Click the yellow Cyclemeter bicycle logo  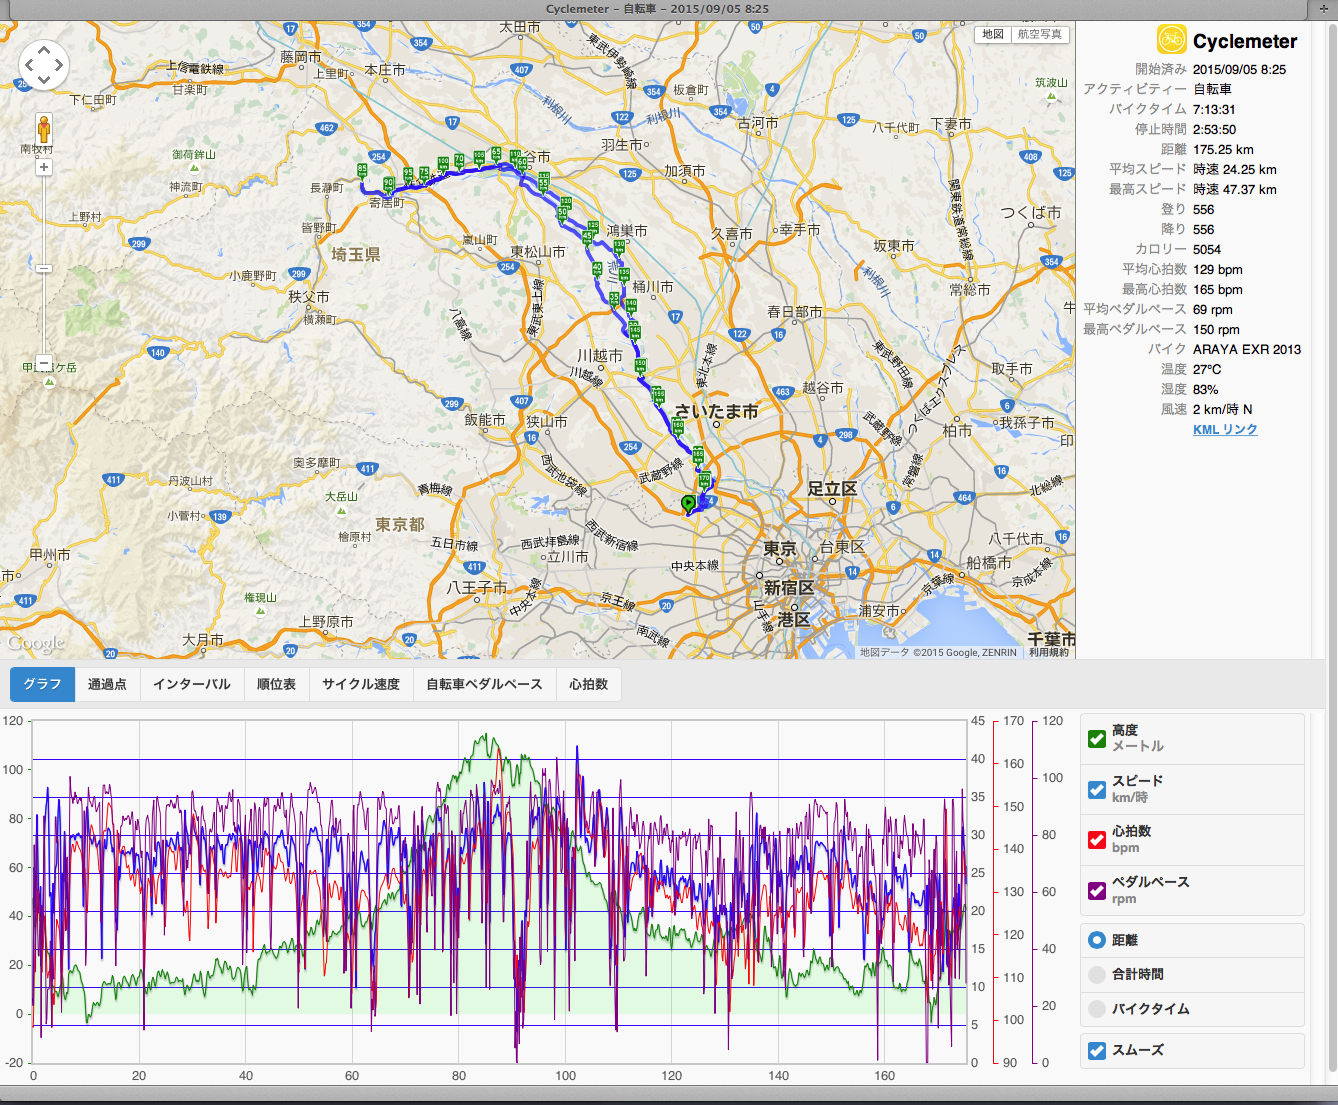coord(1172,40)
